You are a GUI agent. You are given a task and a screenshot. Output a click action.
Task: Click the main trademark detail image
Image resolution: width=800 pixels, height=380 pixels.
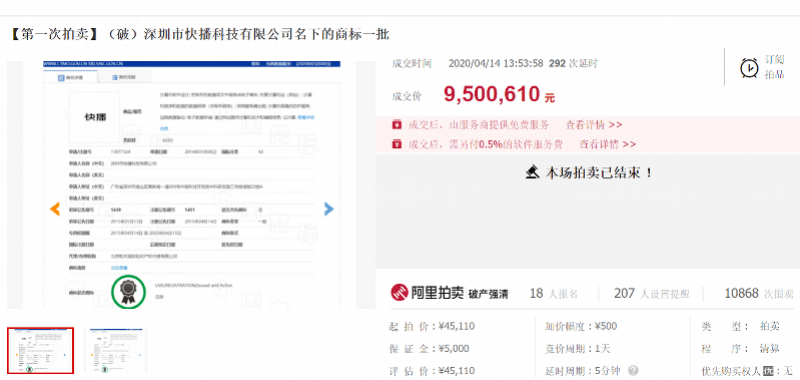tap(192, 185)
